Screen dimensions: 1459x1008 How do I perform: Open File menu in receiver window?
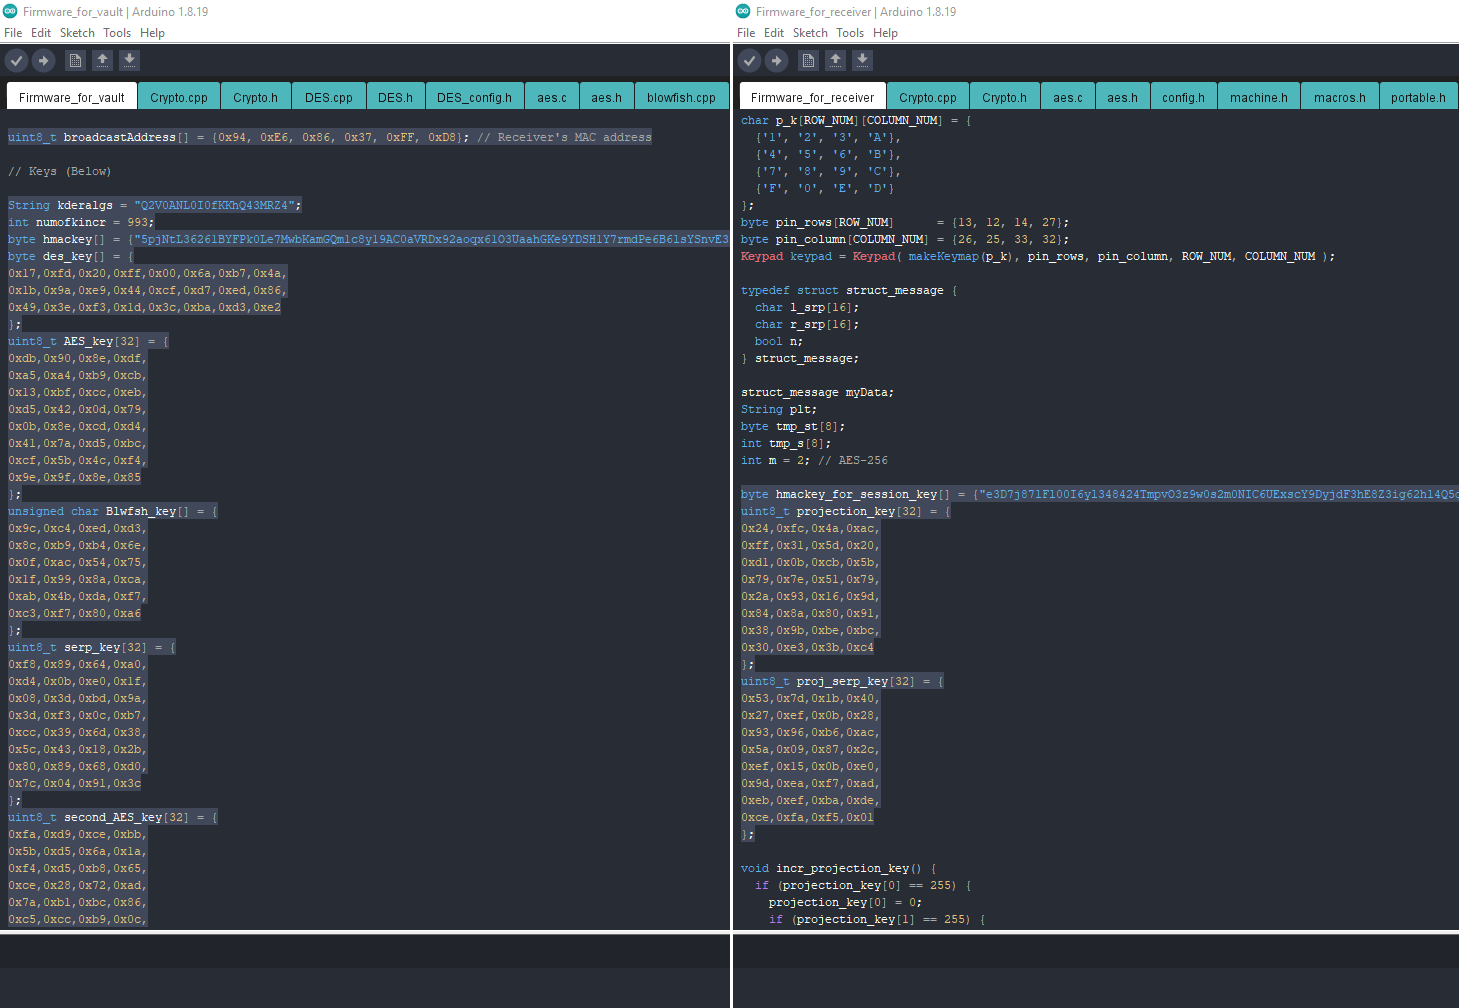tap(746, 33)
